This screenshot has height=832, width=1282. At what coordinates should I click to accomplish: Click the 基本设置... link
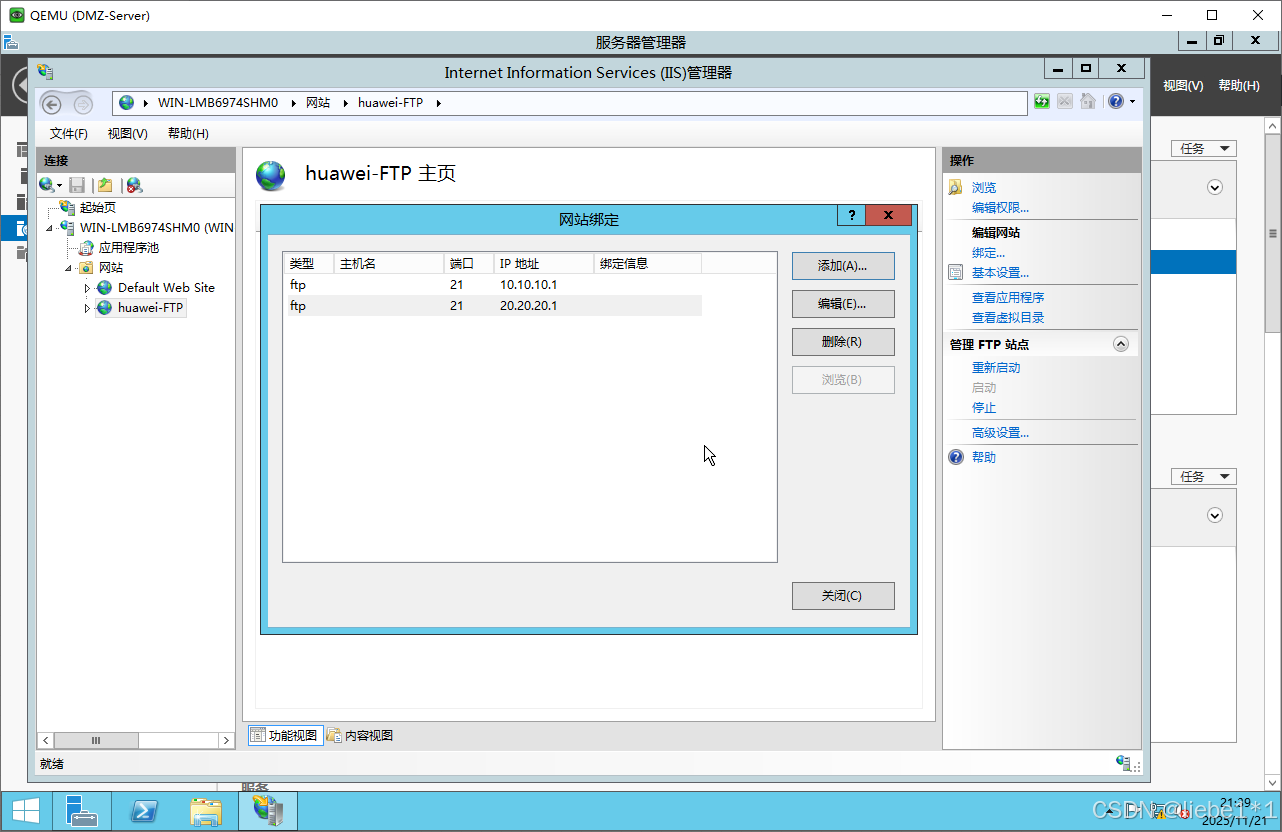coord(1000,273)
